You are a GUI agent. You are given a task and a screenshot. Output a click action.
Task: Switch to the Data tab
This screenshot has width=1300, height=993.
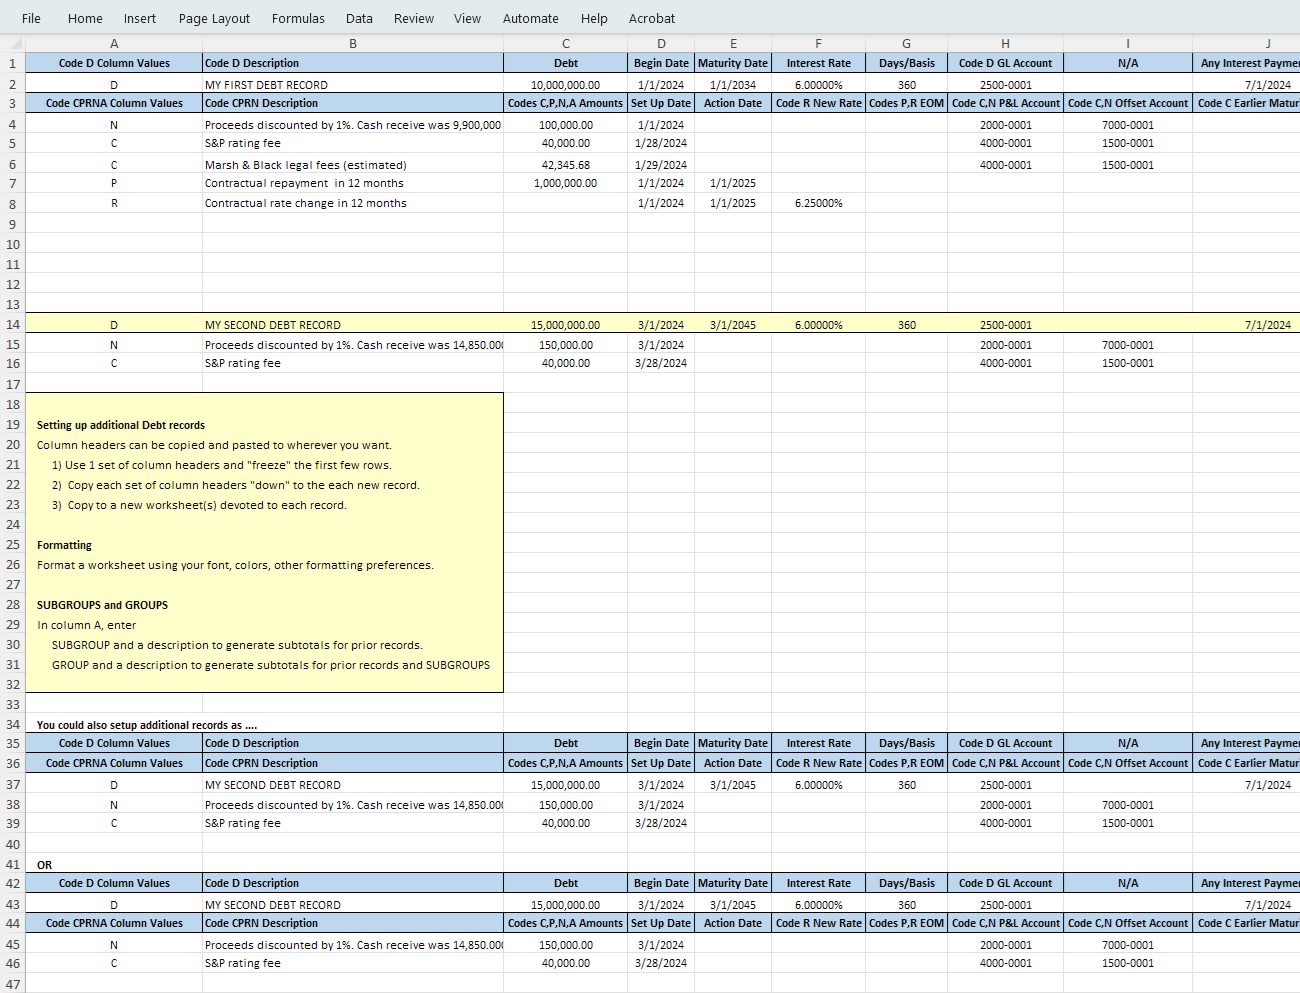(359, 18)
